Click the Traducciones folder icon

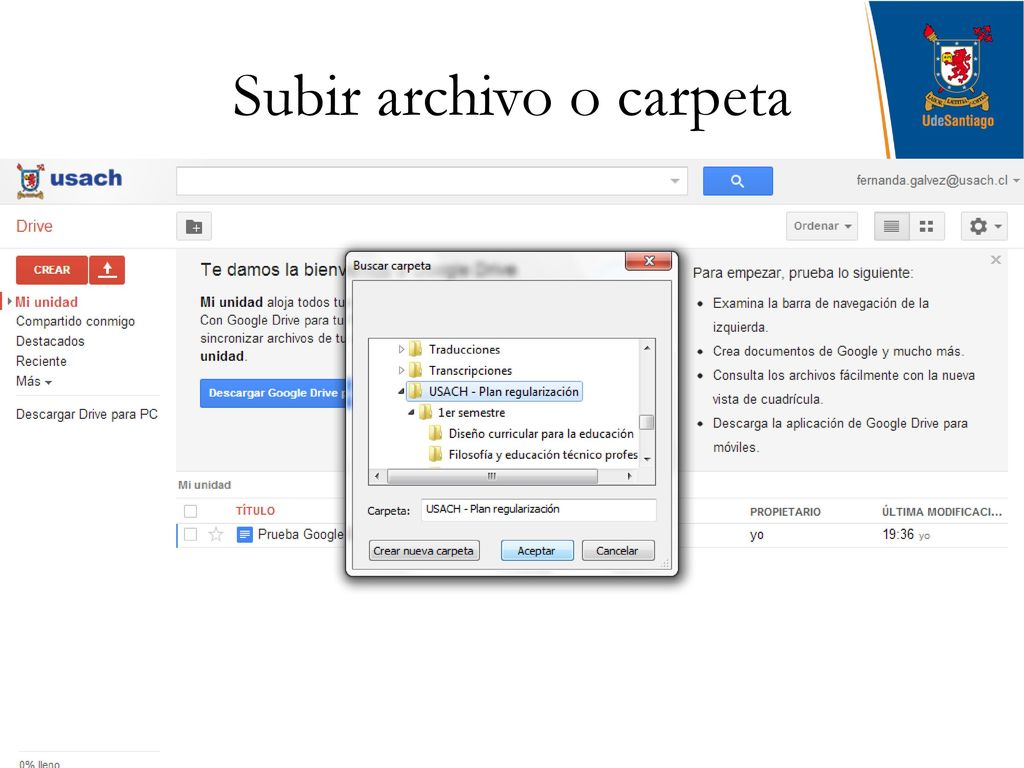(x=415, y=349)
